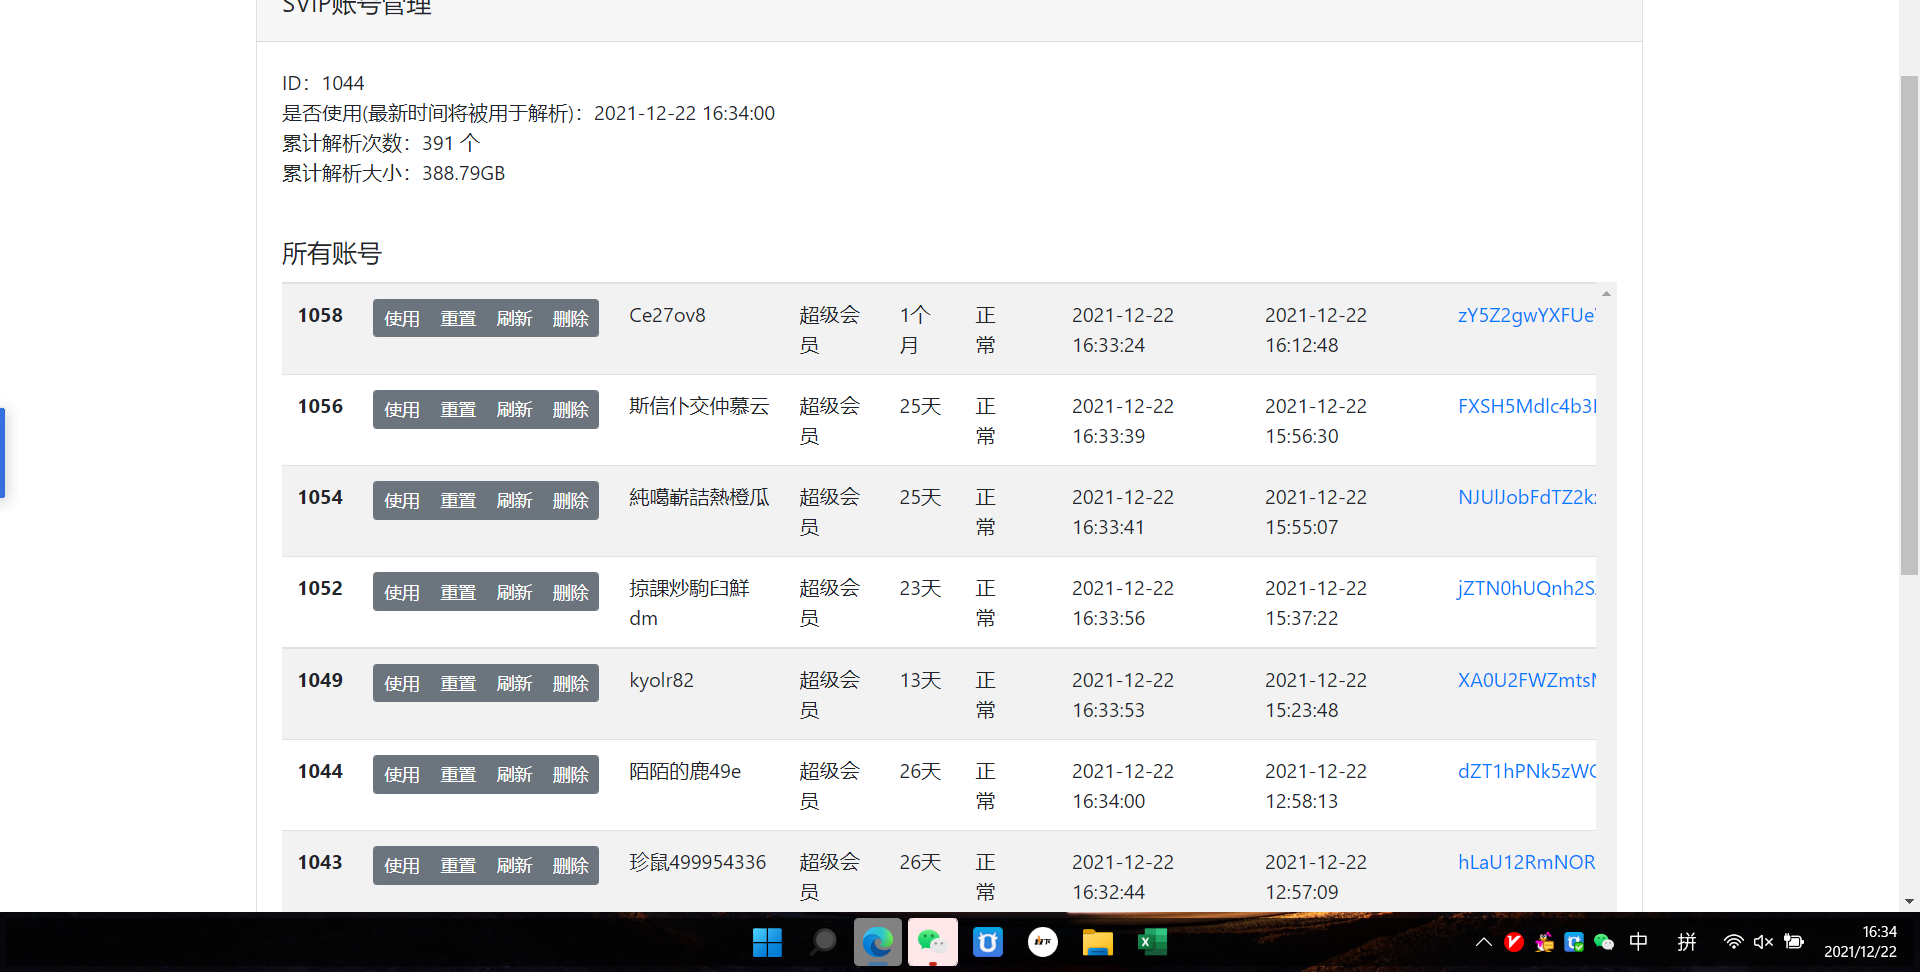Open the clock and date flyout
The image size is (1920, 972).
click(1860, 942)
